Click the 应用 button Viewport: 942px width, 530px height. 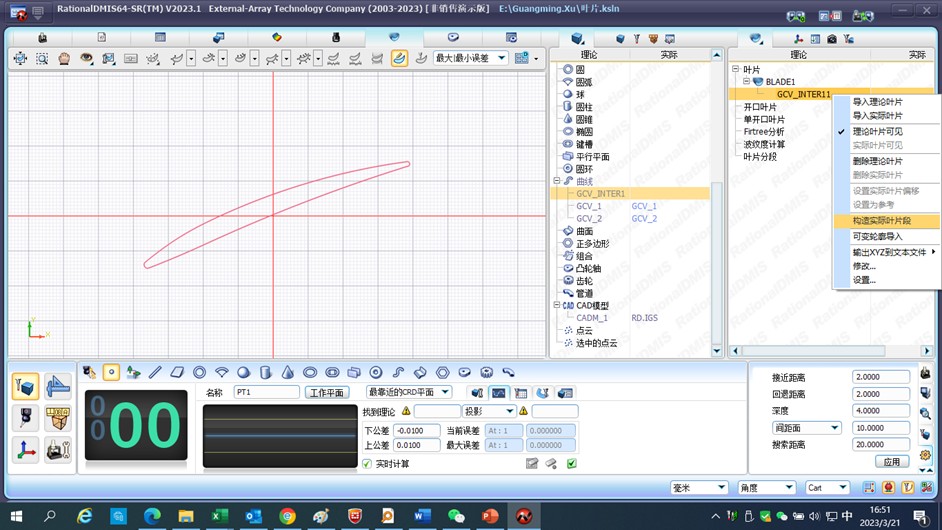tap(891, 462)
